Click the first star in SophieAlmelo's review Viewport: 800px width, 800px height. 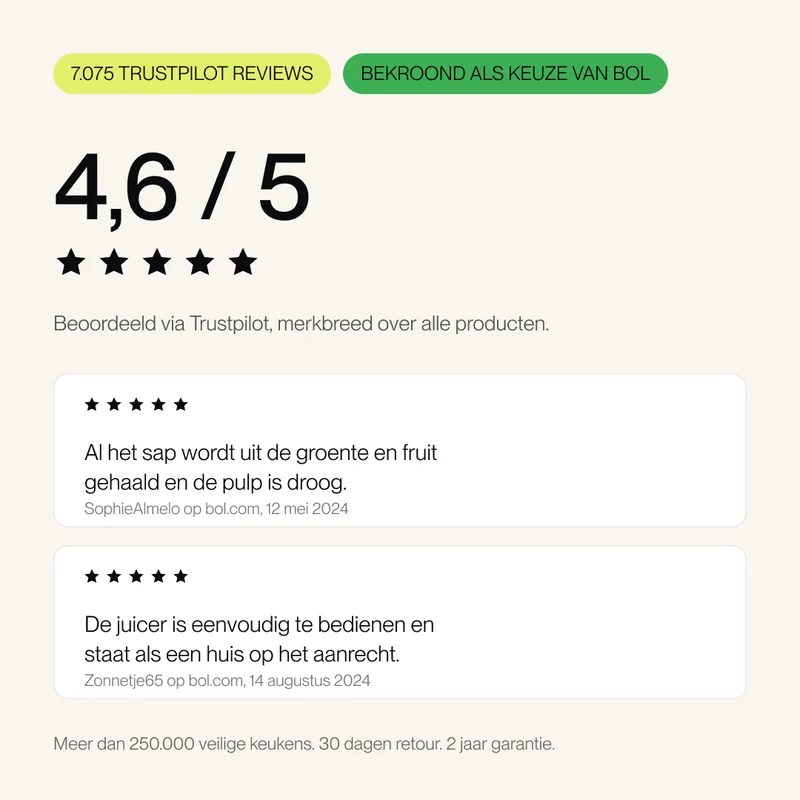click(92, 405)
